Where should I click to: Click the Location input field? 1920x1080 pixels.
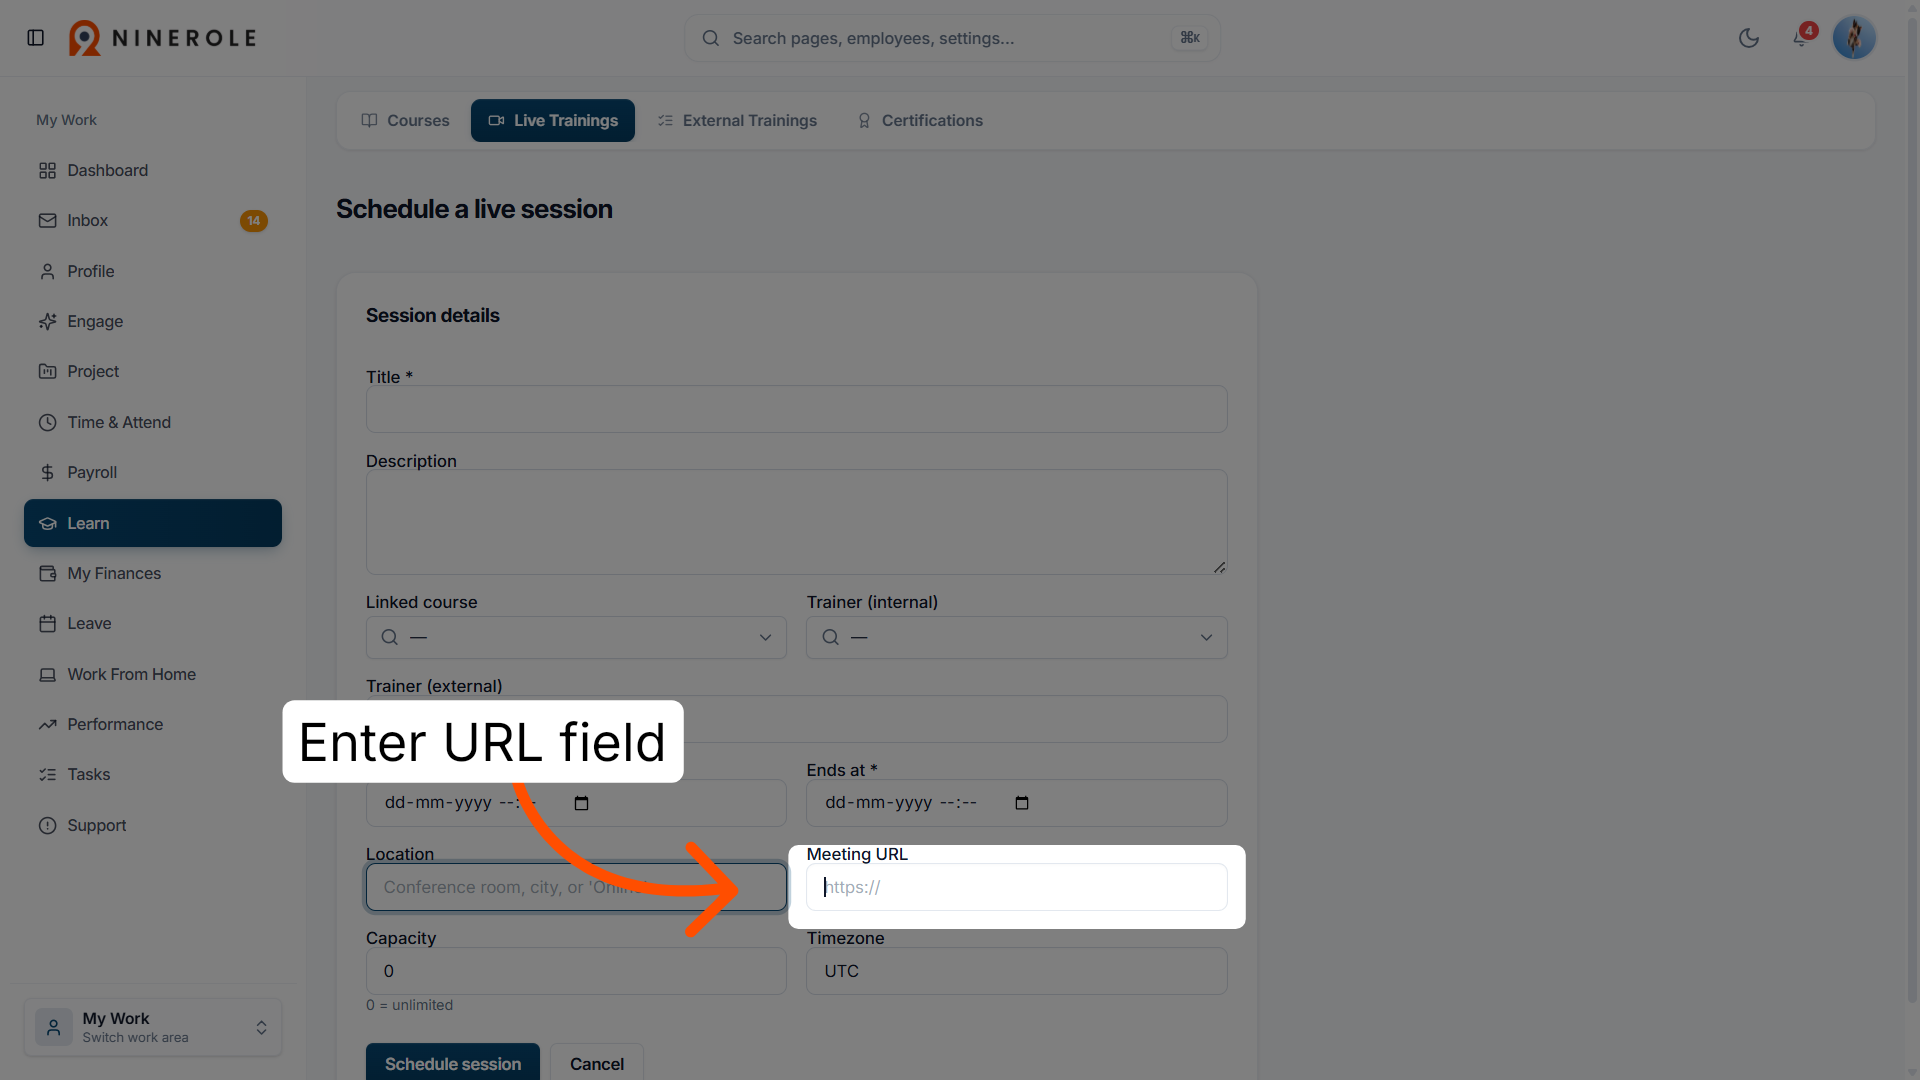(x=576, y=887)
